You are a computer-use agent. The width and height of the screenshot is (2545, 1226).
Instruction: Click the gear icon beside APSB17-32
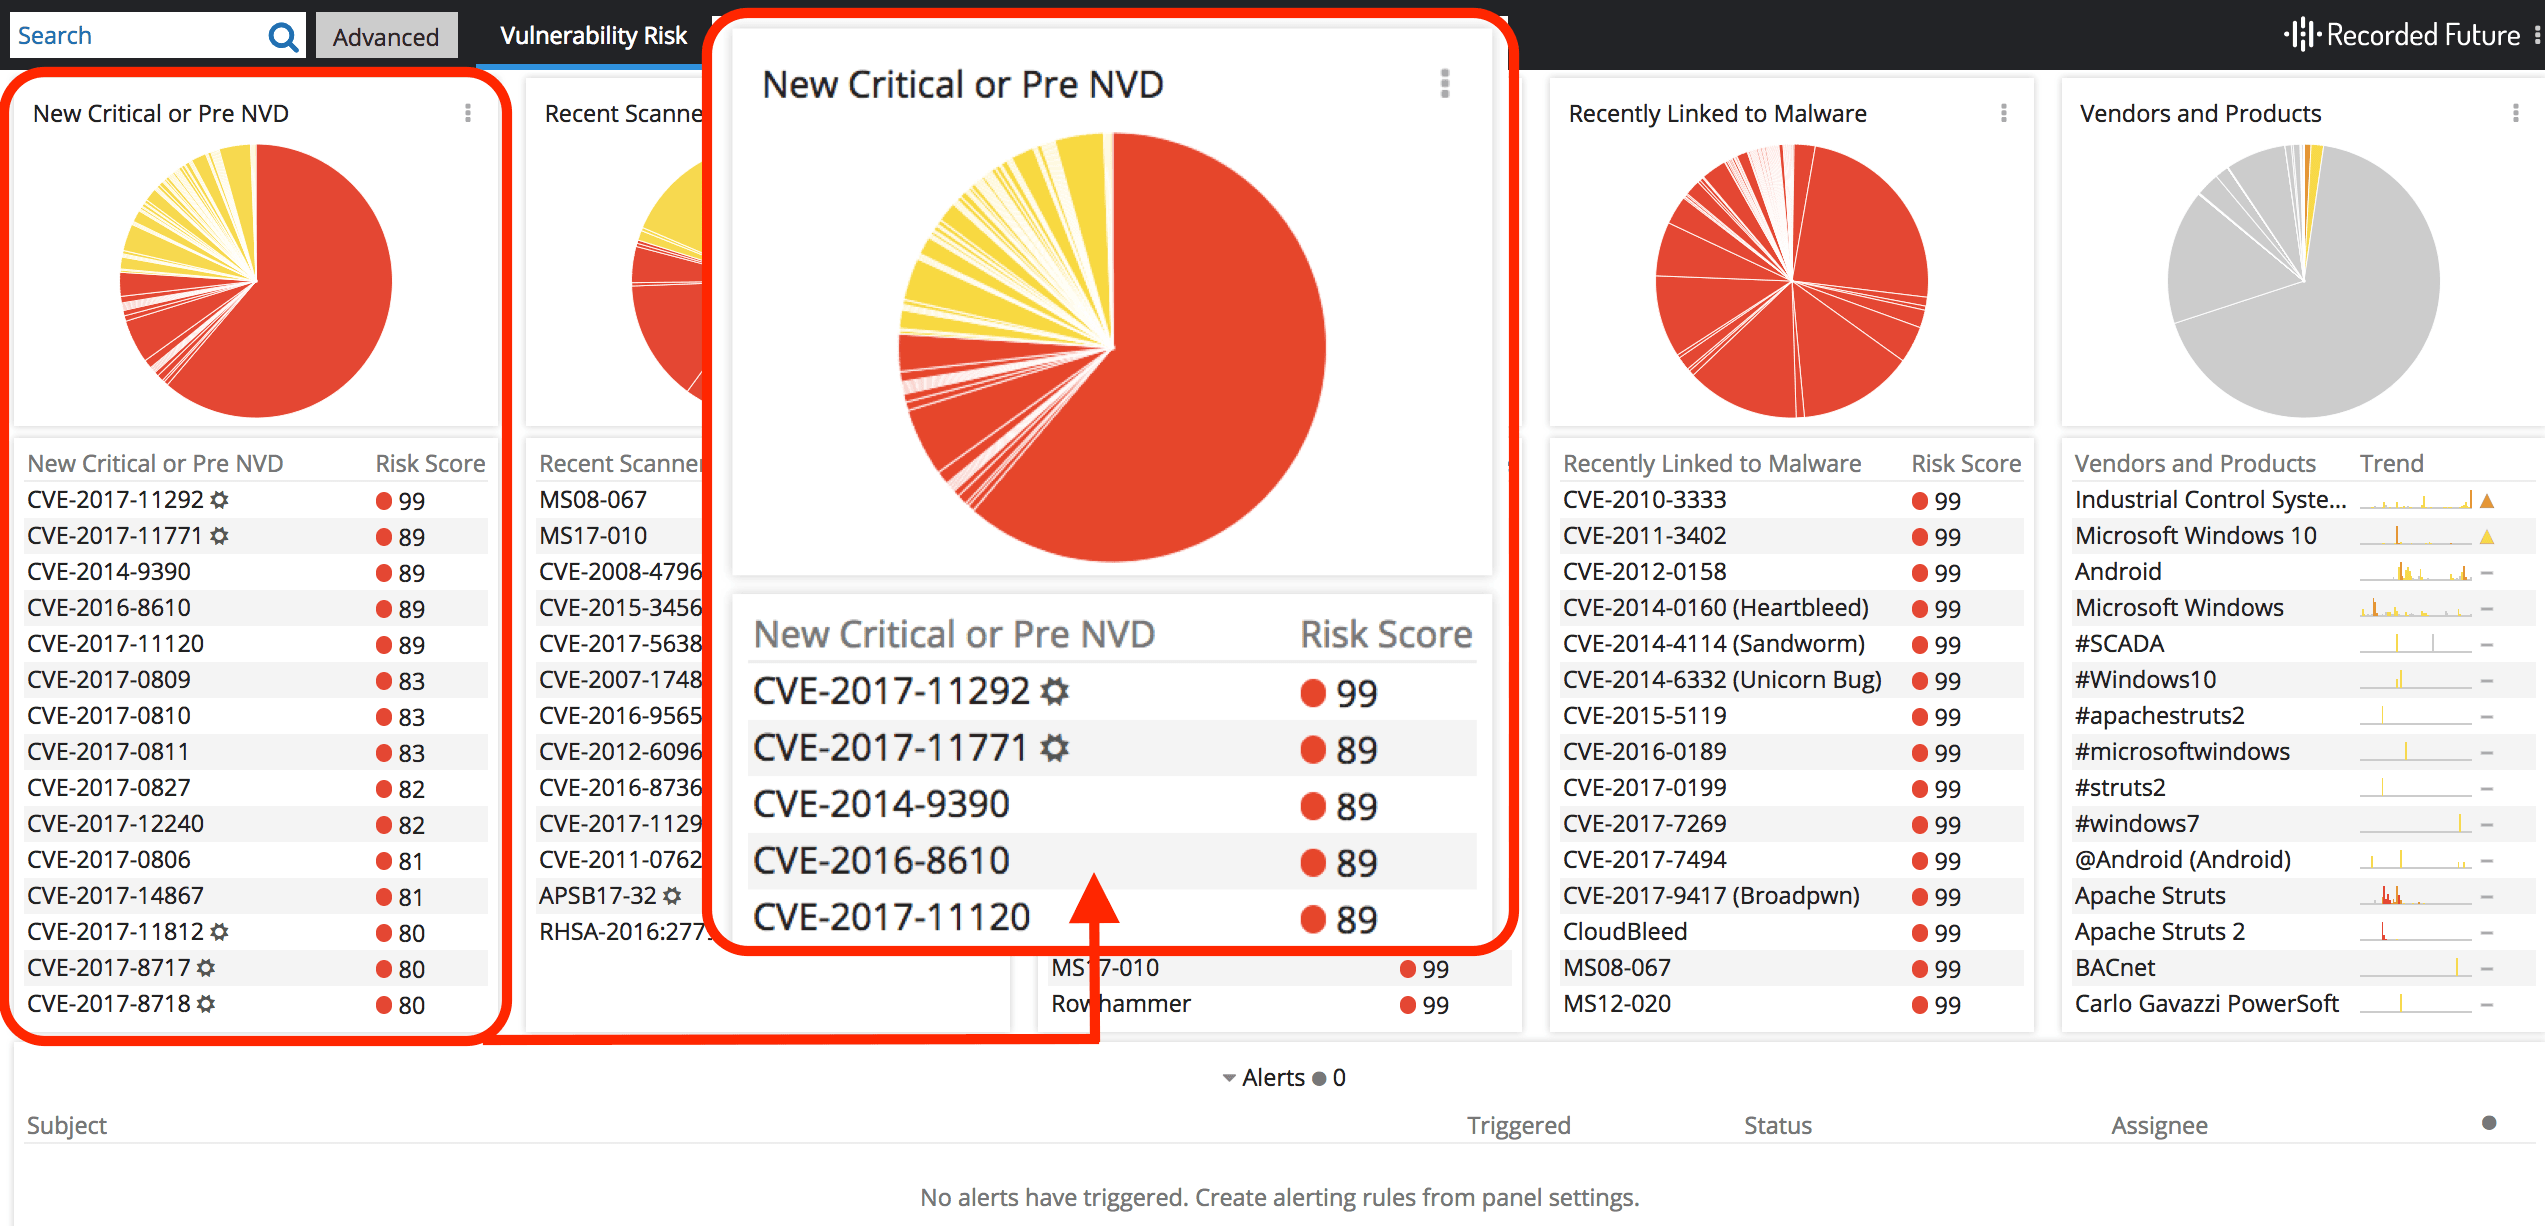(x=672, y=896)
